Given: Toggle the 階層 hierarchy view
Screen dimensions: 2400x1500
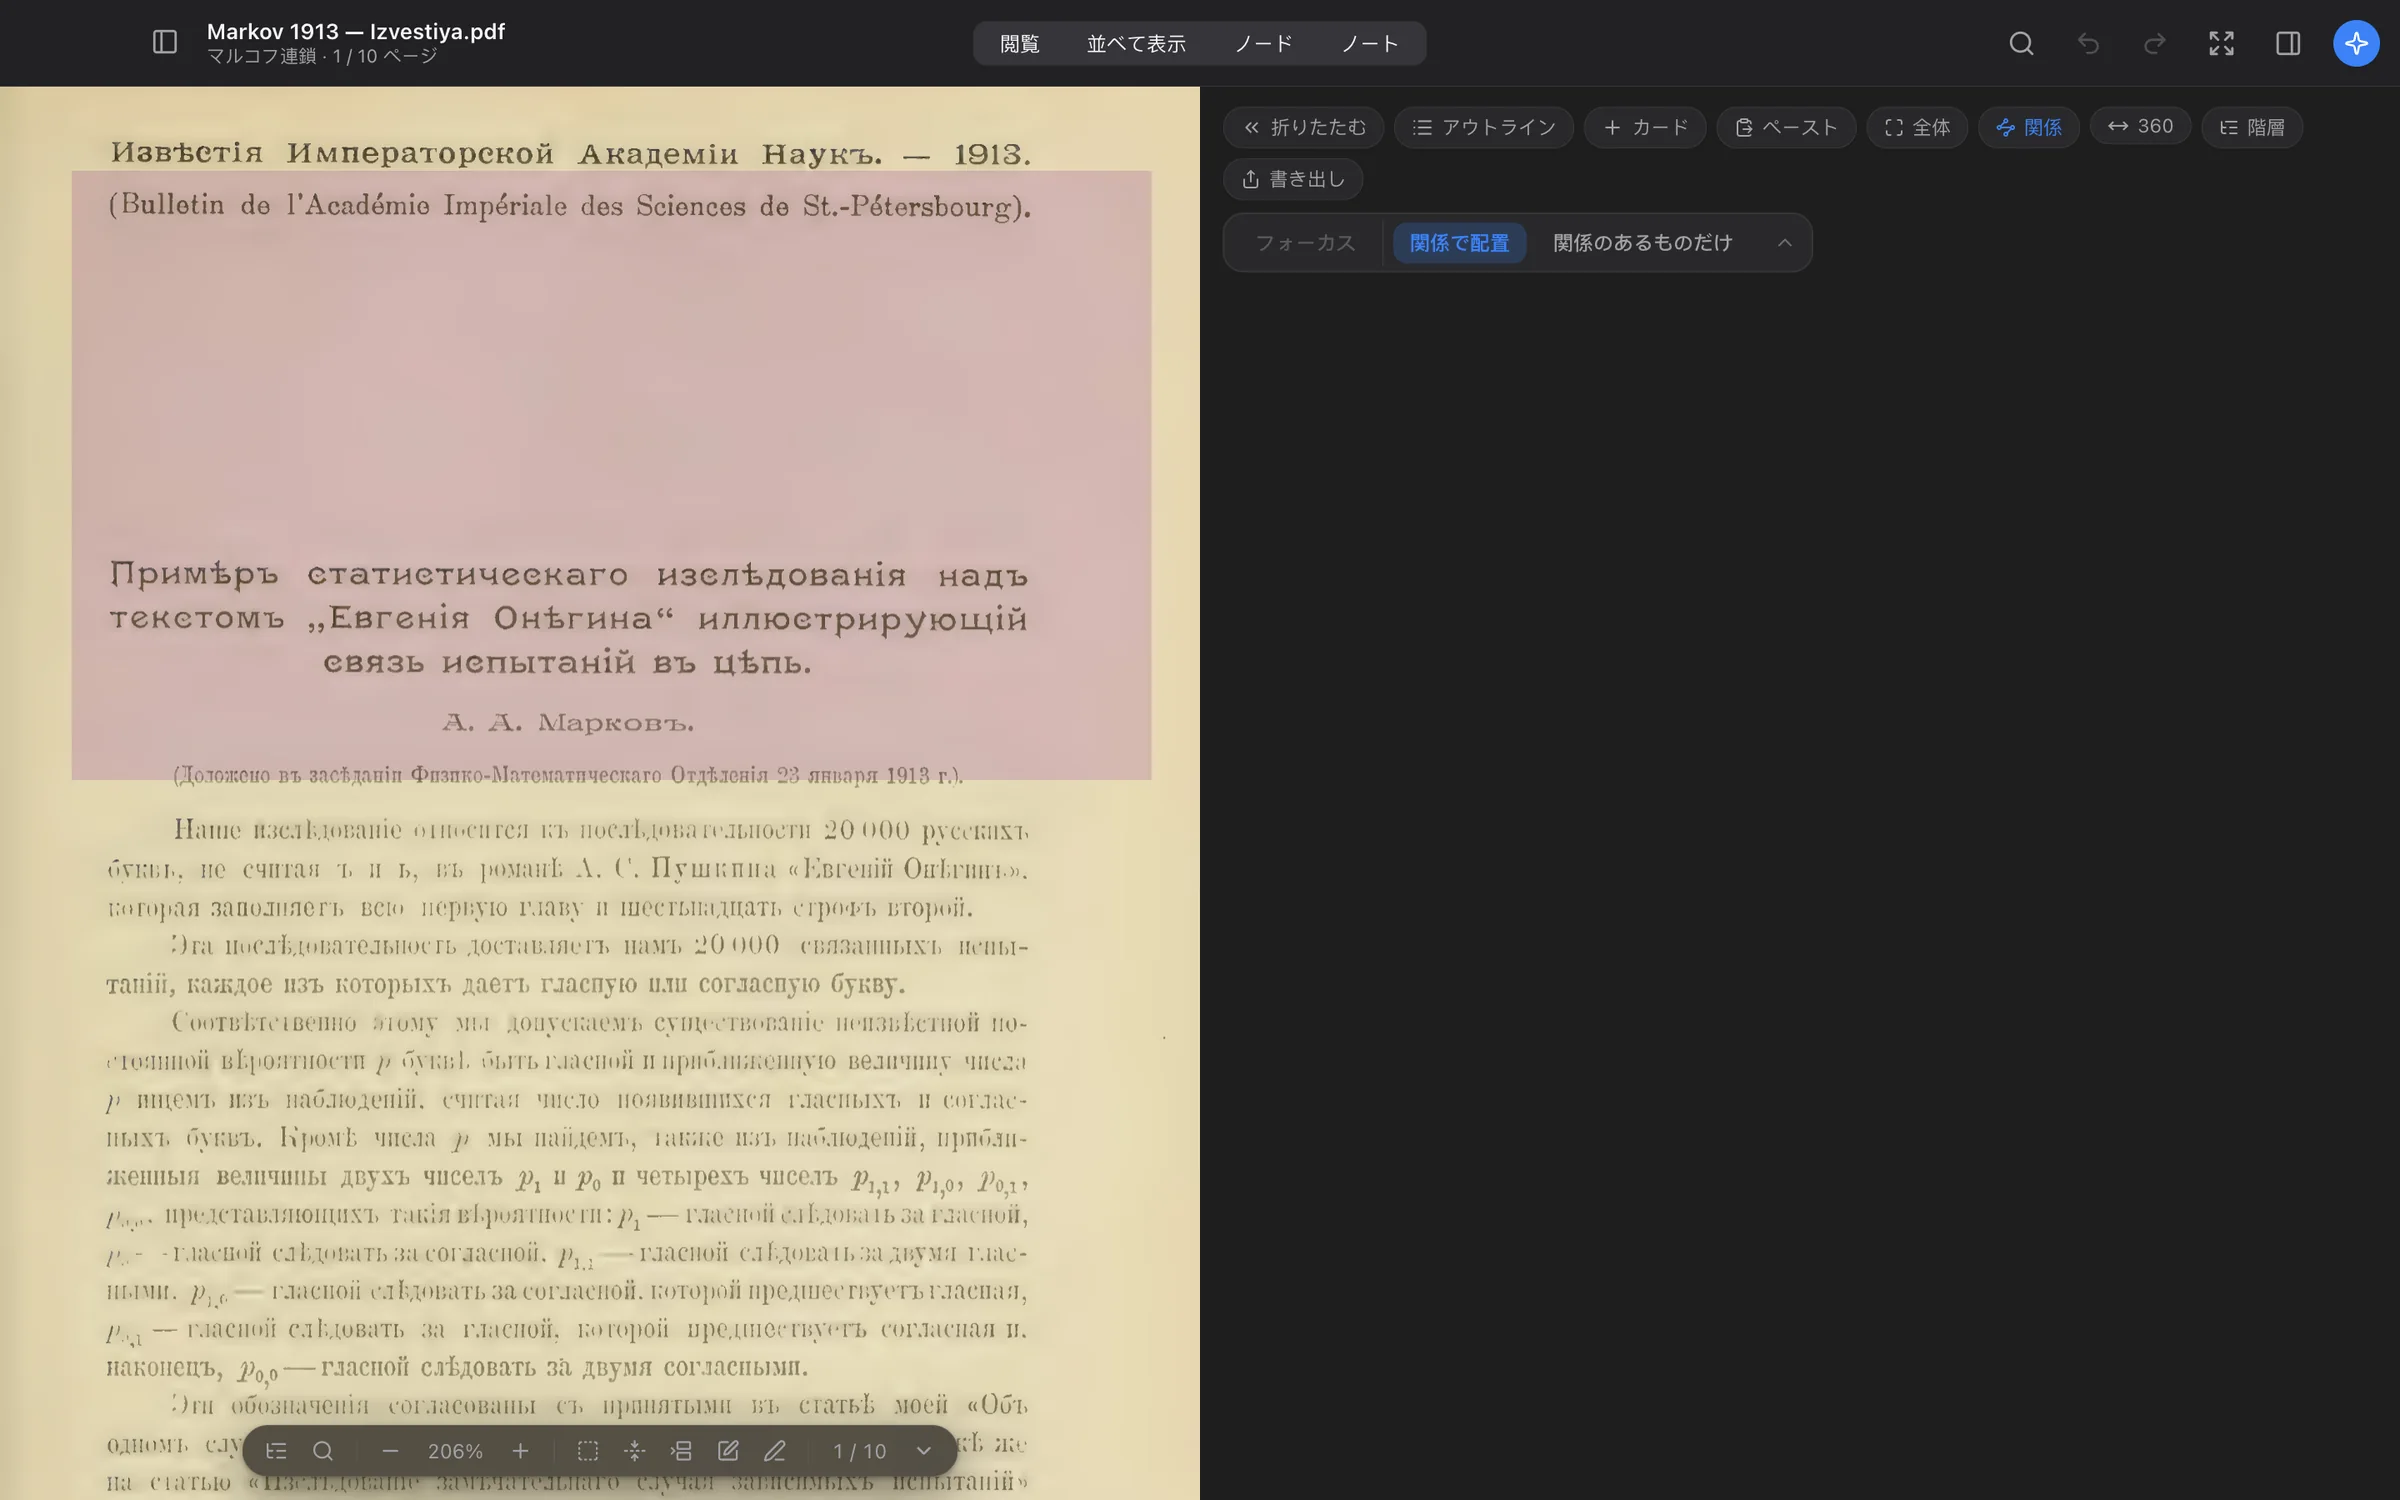Looking at the screenshot, I should click(x=2252, y=127).
